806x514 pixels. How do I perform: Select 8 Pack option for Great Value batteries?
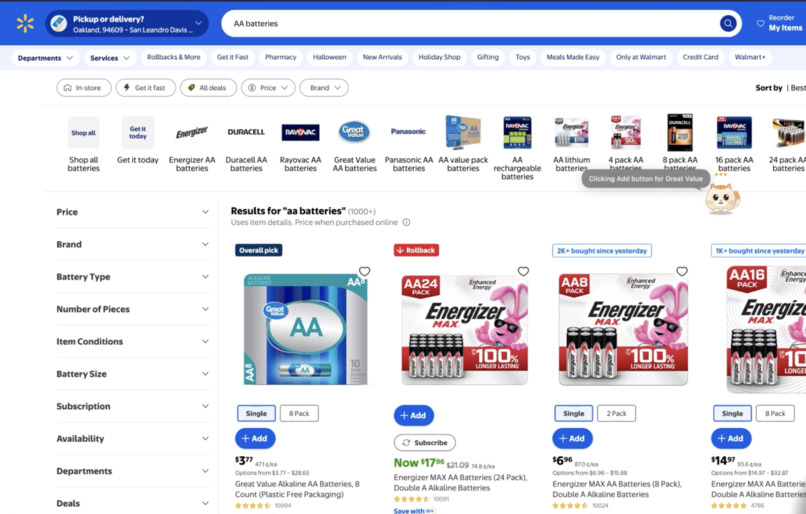point(299,413)
